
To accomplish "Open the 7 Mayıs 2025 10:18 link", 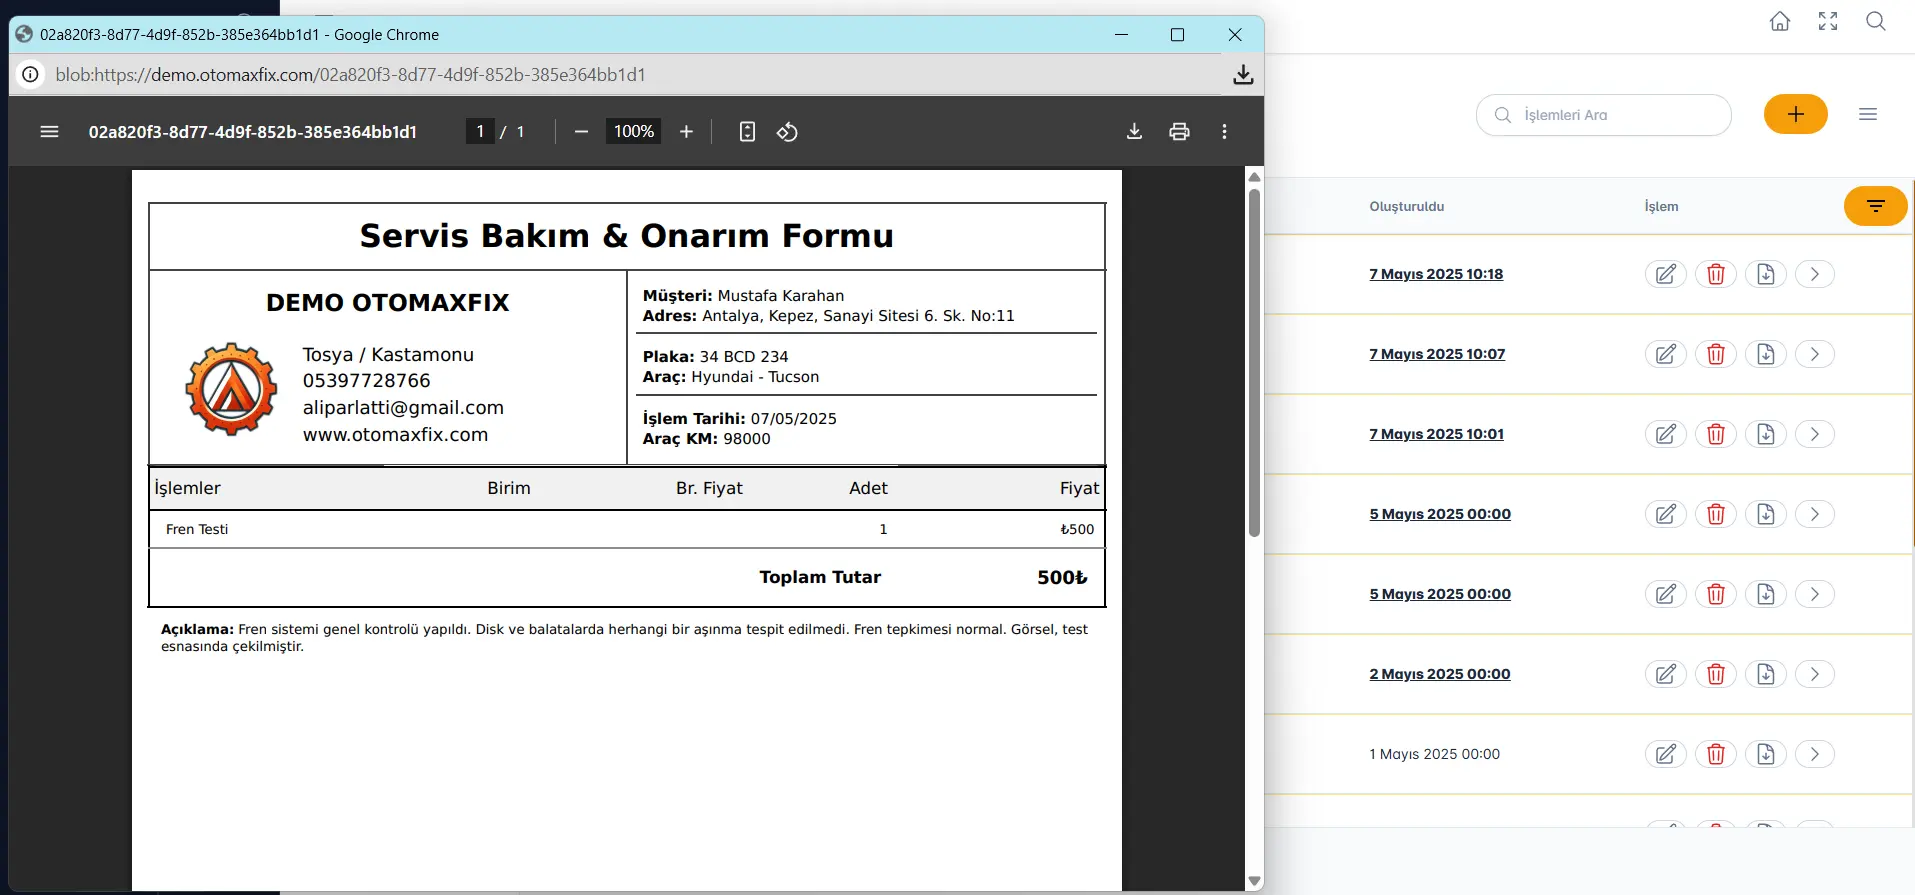I will tap(1436, 274).
